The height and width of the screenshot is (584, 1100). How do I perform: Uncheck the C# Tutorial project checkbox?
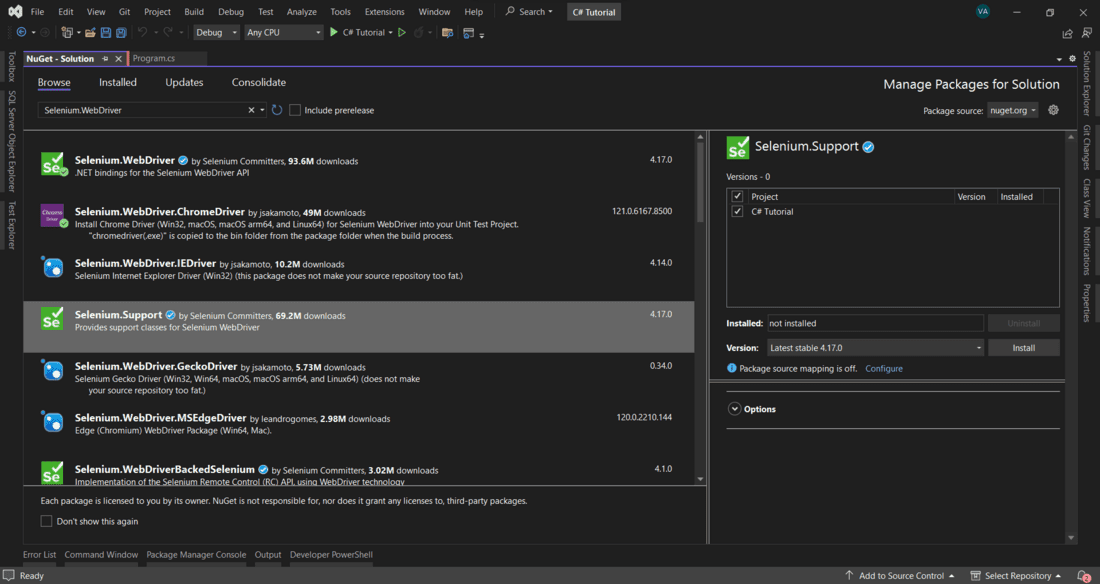click(x=737, y=211)
